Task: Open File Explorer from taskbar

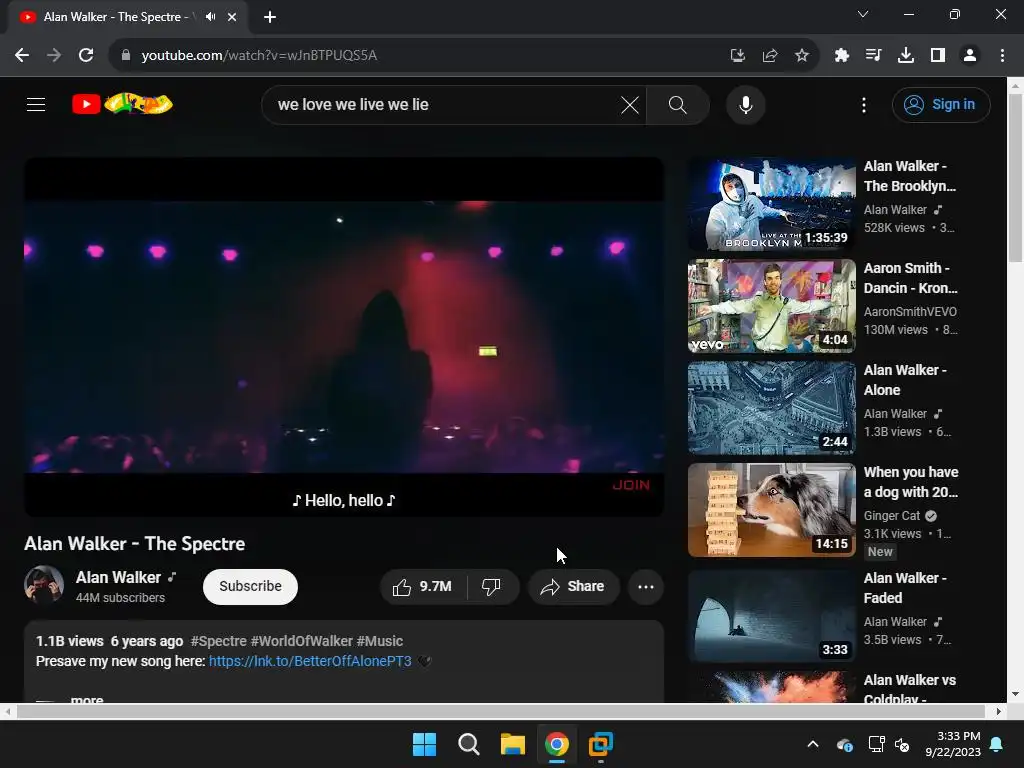Action: coord(513,744)
